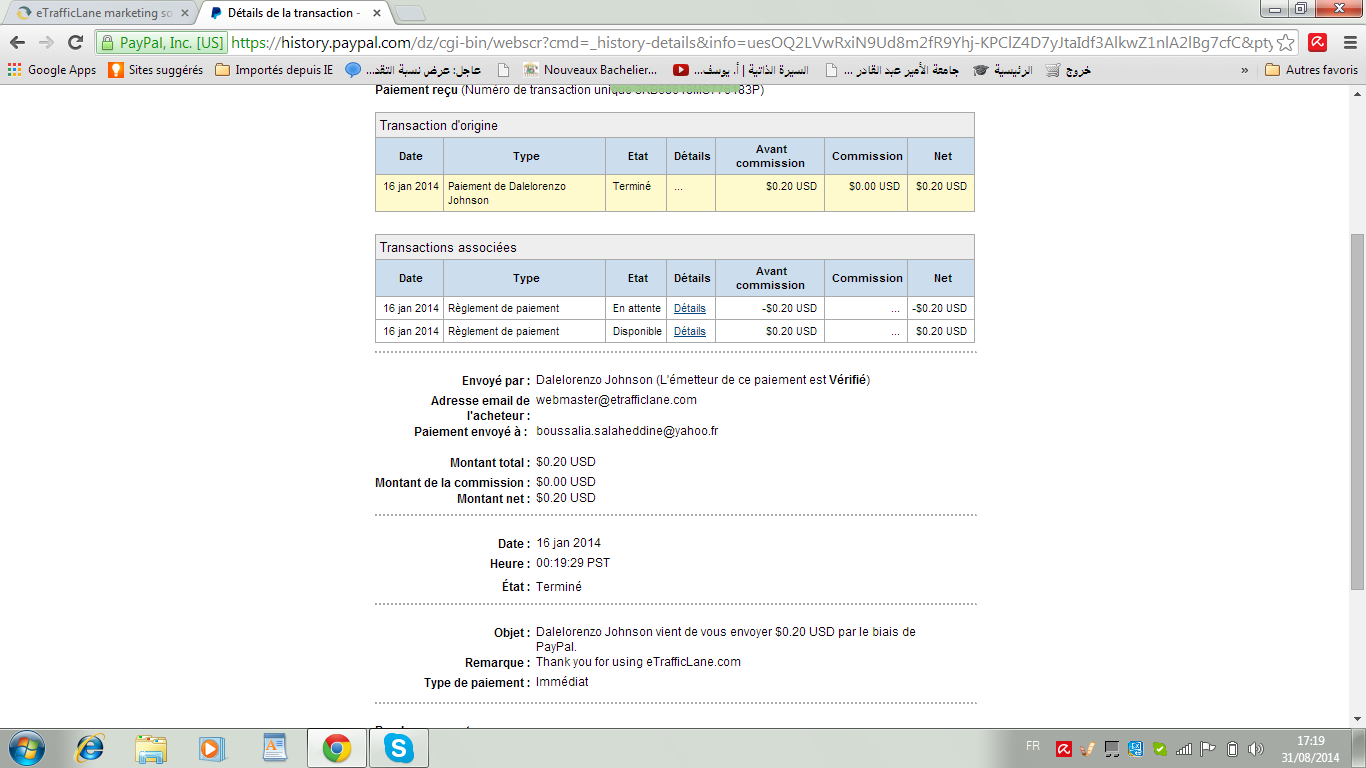Click the boussalia.salaheddine@yahoo.fr email address
The width and height of the screenshot is (1366, 768).
(x=627, y=431)
